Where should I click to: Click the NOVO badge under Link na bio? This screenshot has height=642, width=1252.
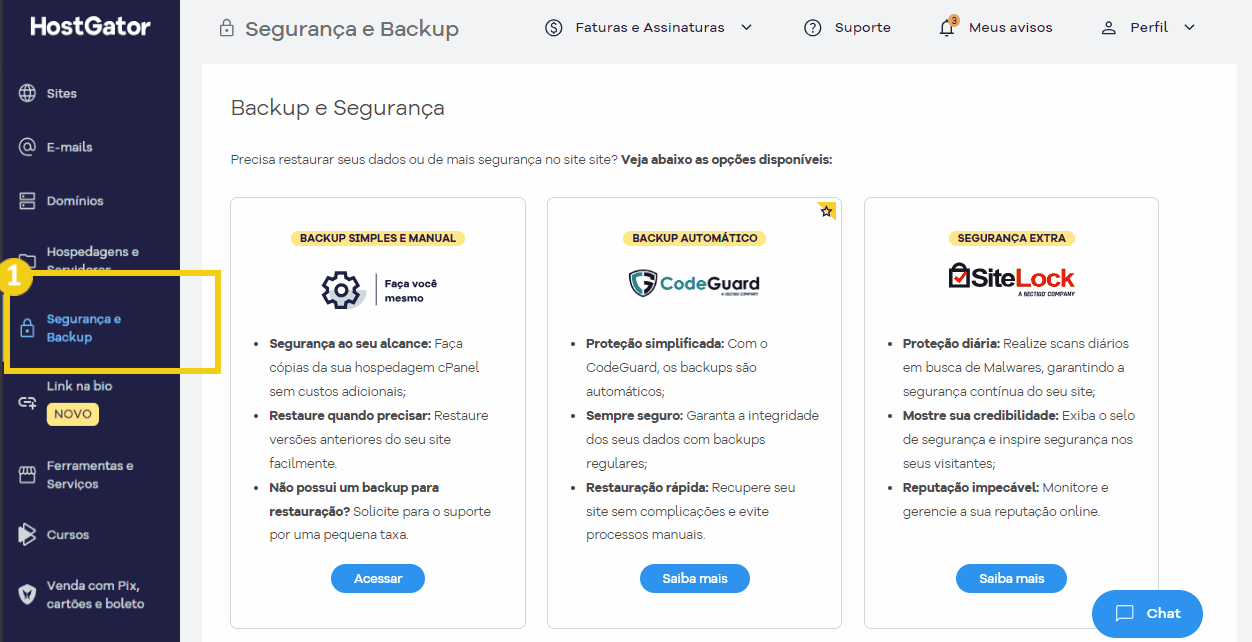(73, 414)
